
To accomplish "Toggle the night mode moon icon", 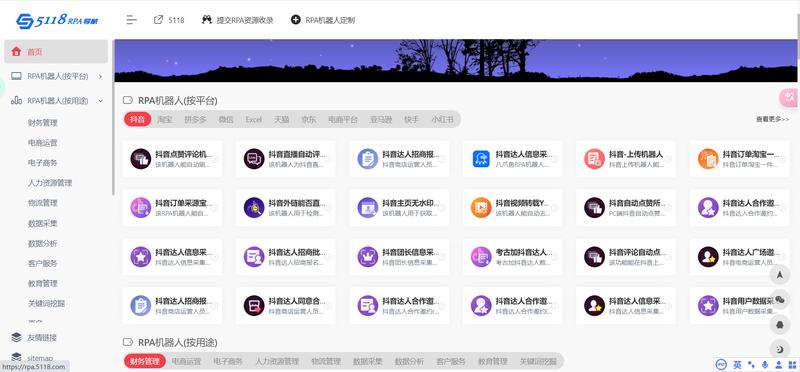I will coord(779,349).
